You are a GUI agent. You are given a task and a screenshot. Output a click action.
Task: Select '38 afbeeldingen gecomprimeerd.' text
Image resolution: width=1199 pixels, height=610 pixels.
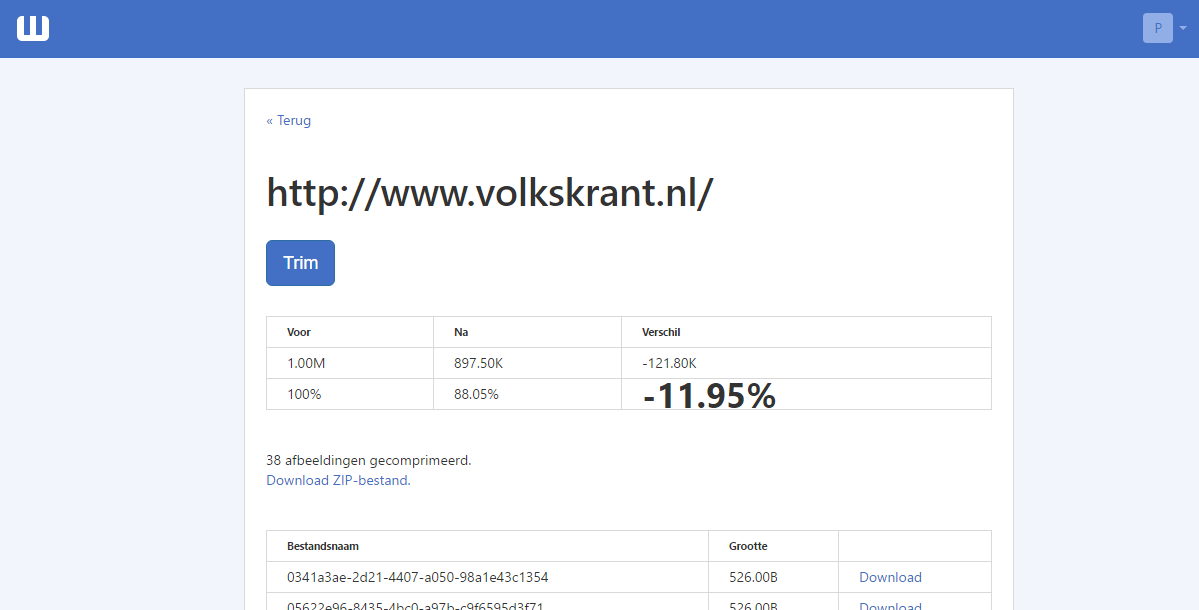click(369, 460)
